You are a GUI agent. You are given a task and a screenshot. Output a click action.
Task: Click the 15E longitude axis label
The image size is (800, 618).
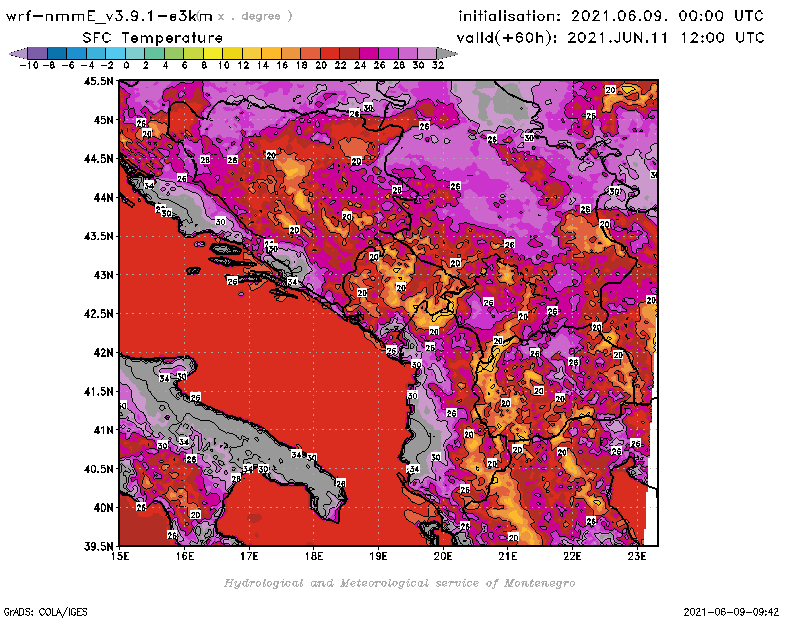coord(120,556)
